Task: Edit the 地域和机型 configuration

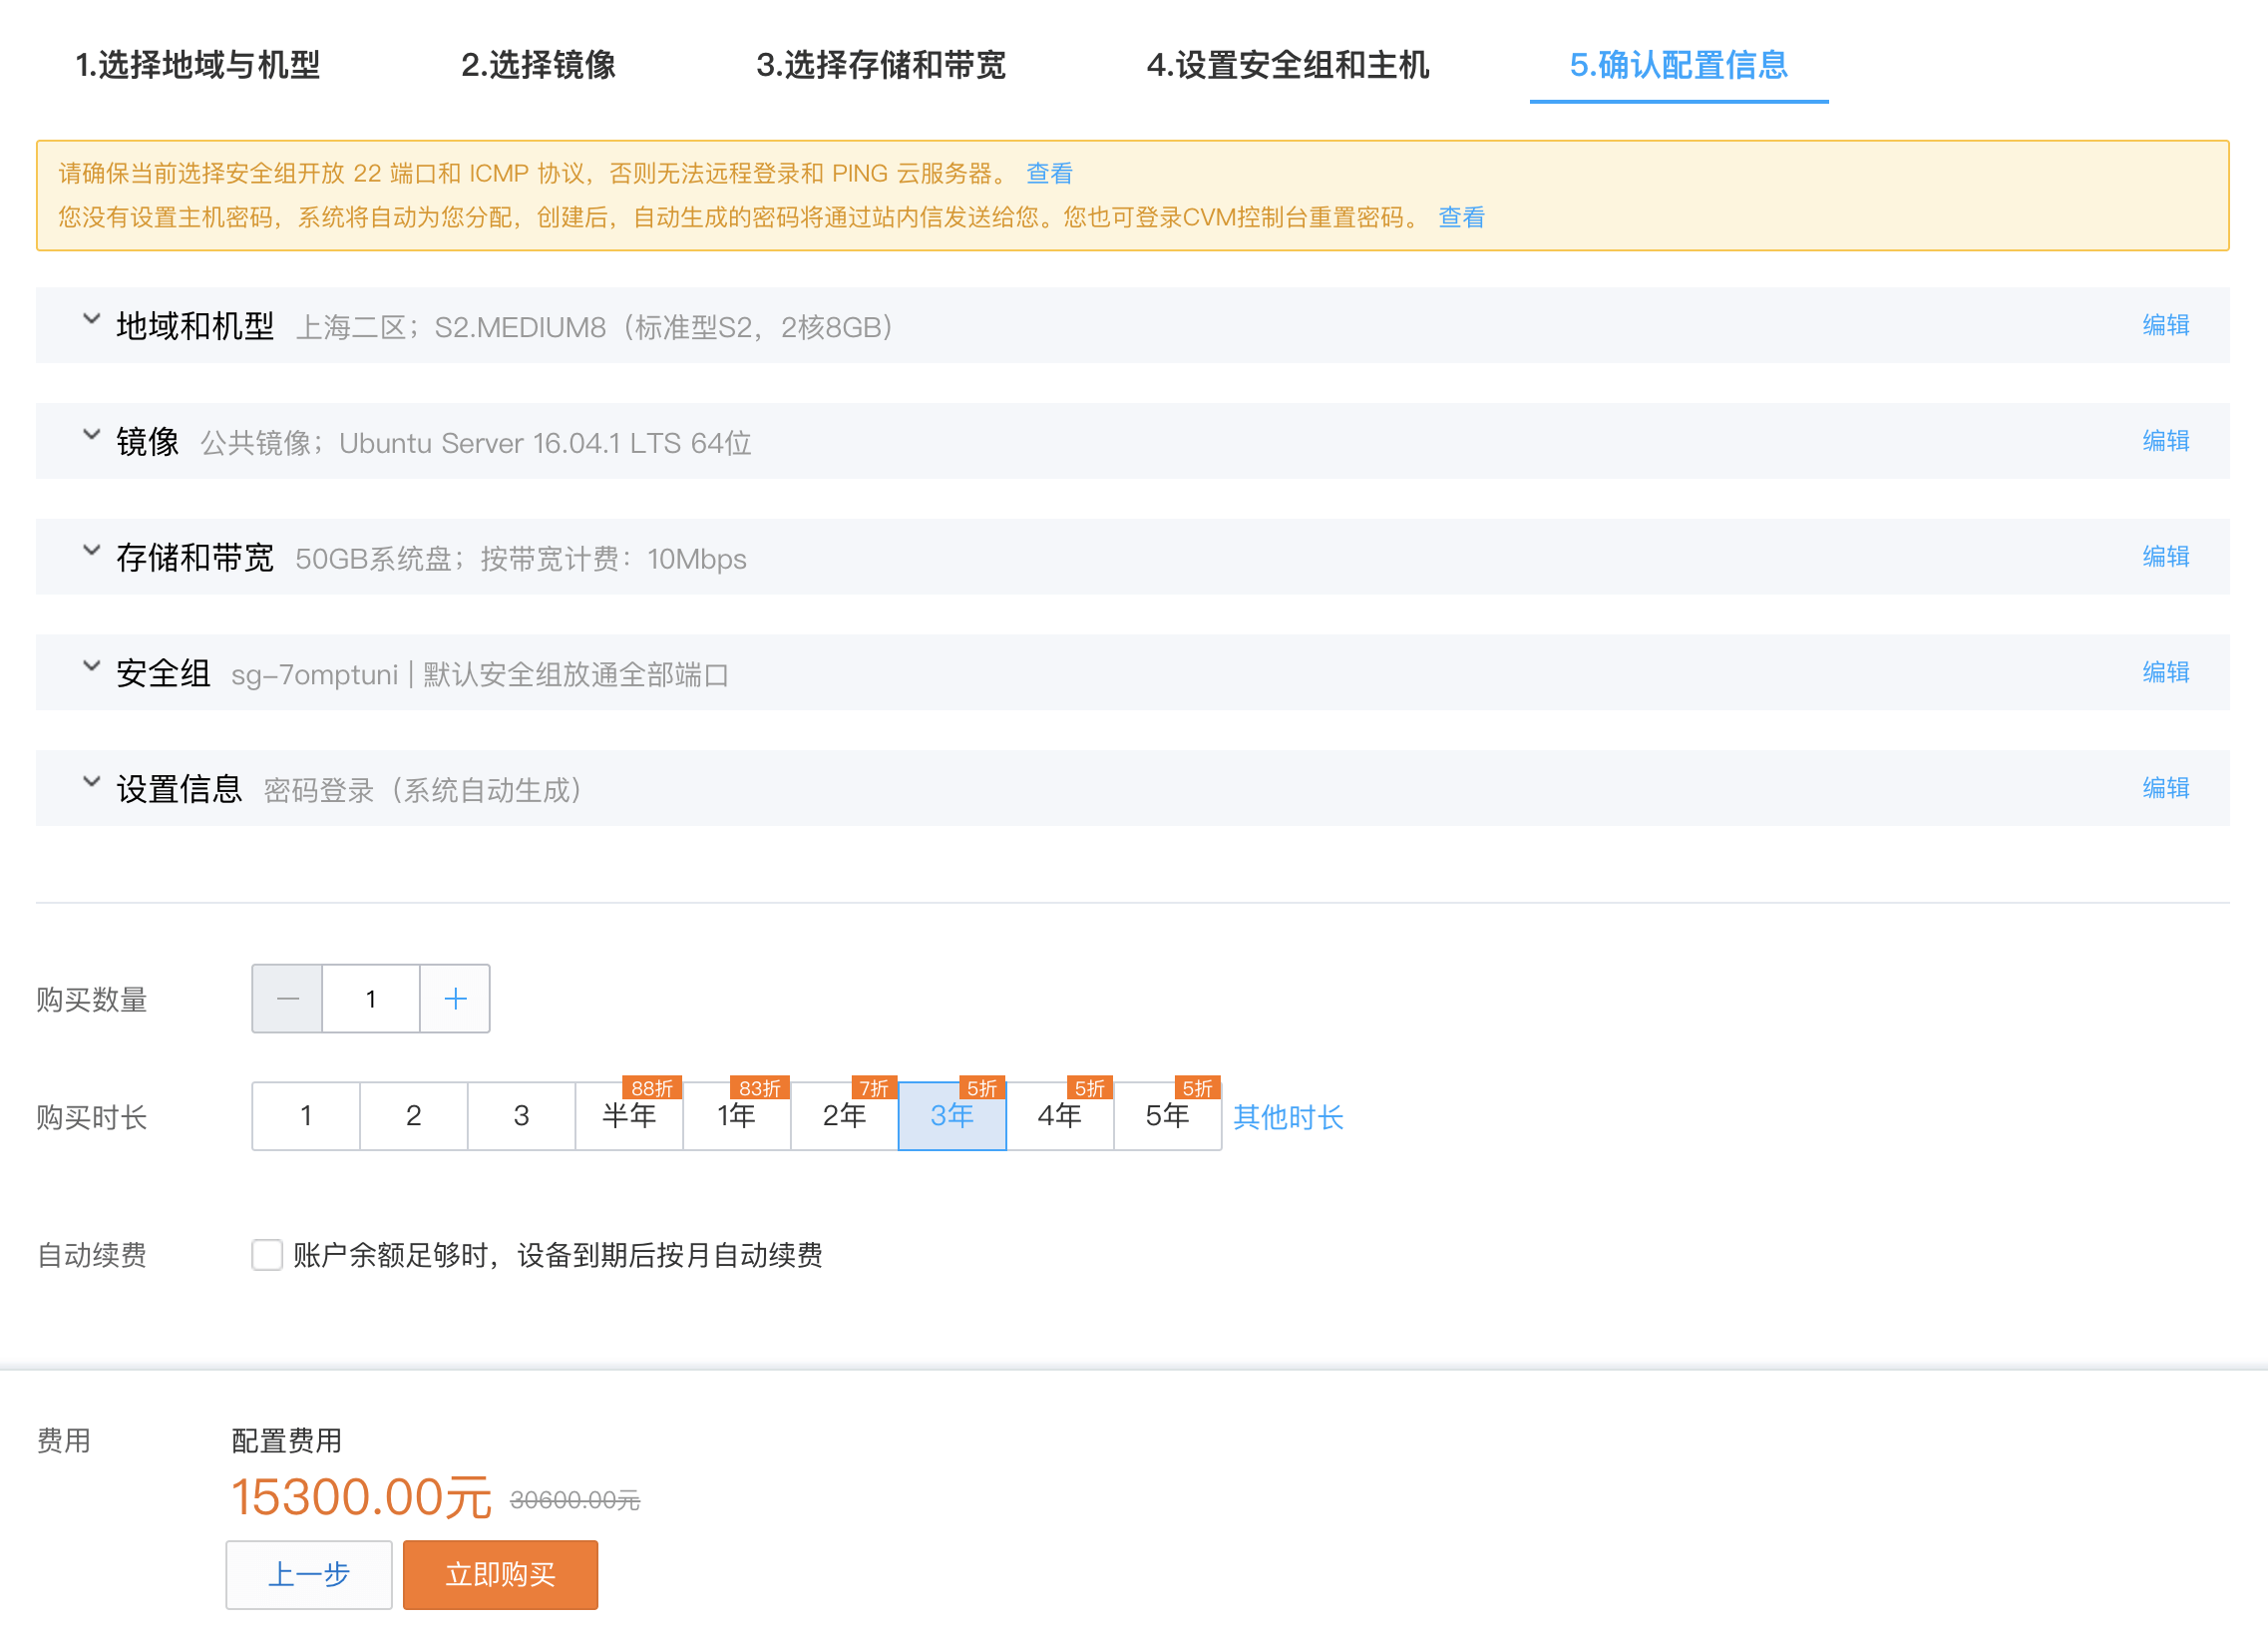Action: 2166,325
